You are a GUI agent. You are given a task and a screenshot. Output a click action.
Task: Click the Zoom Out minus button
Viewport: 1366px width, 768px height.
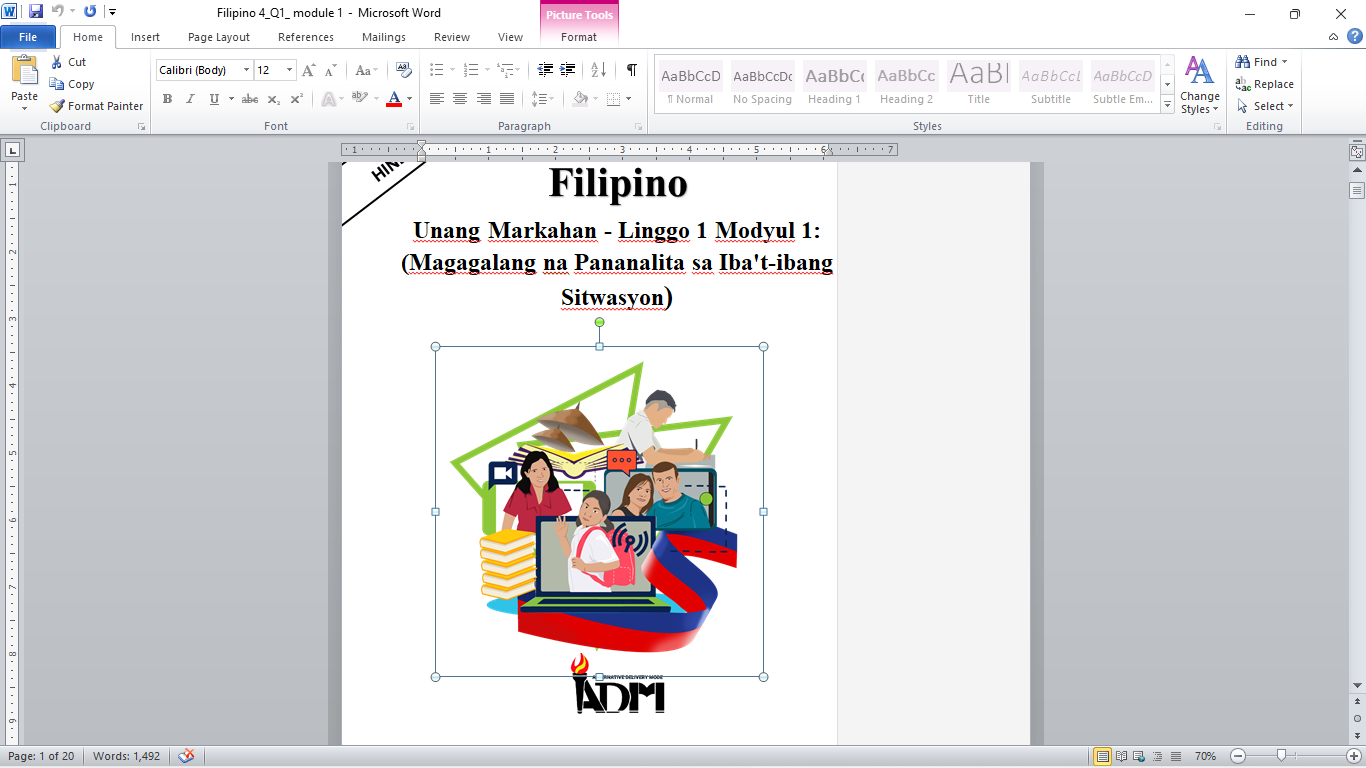(1238, 756)
